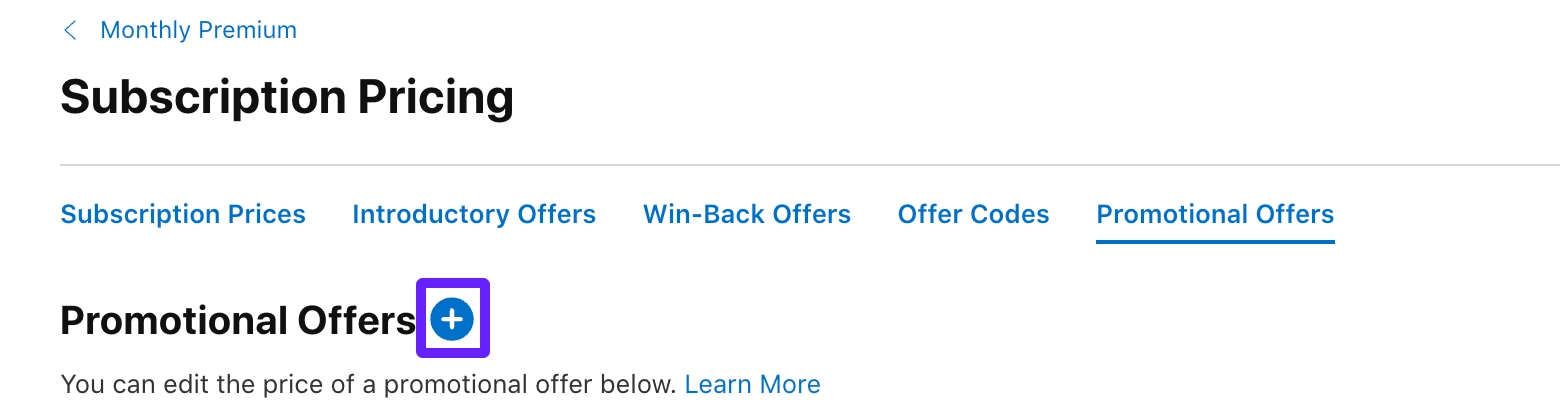Image resolution: width=1560 pixels, height=414 pixels.
Task: Switch to the Subscription Prices tab
Action: pyautogui.click(x=183, y=214)
